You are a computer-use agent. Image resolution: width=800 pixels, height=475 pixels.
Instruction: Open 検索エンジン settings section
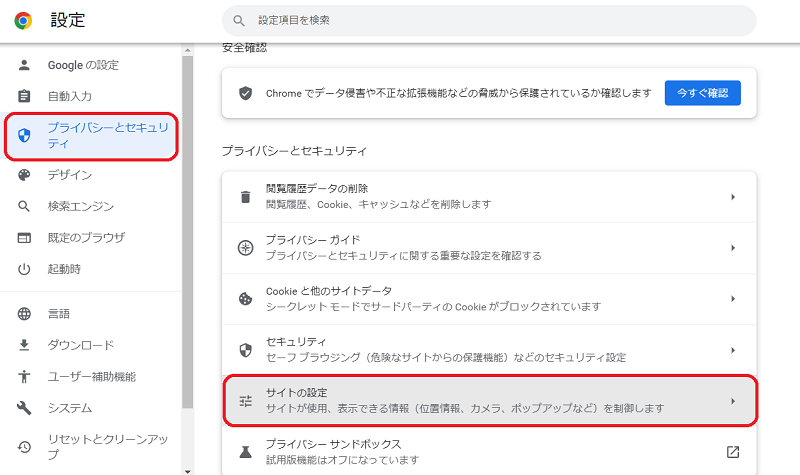(x=80, y=207)
